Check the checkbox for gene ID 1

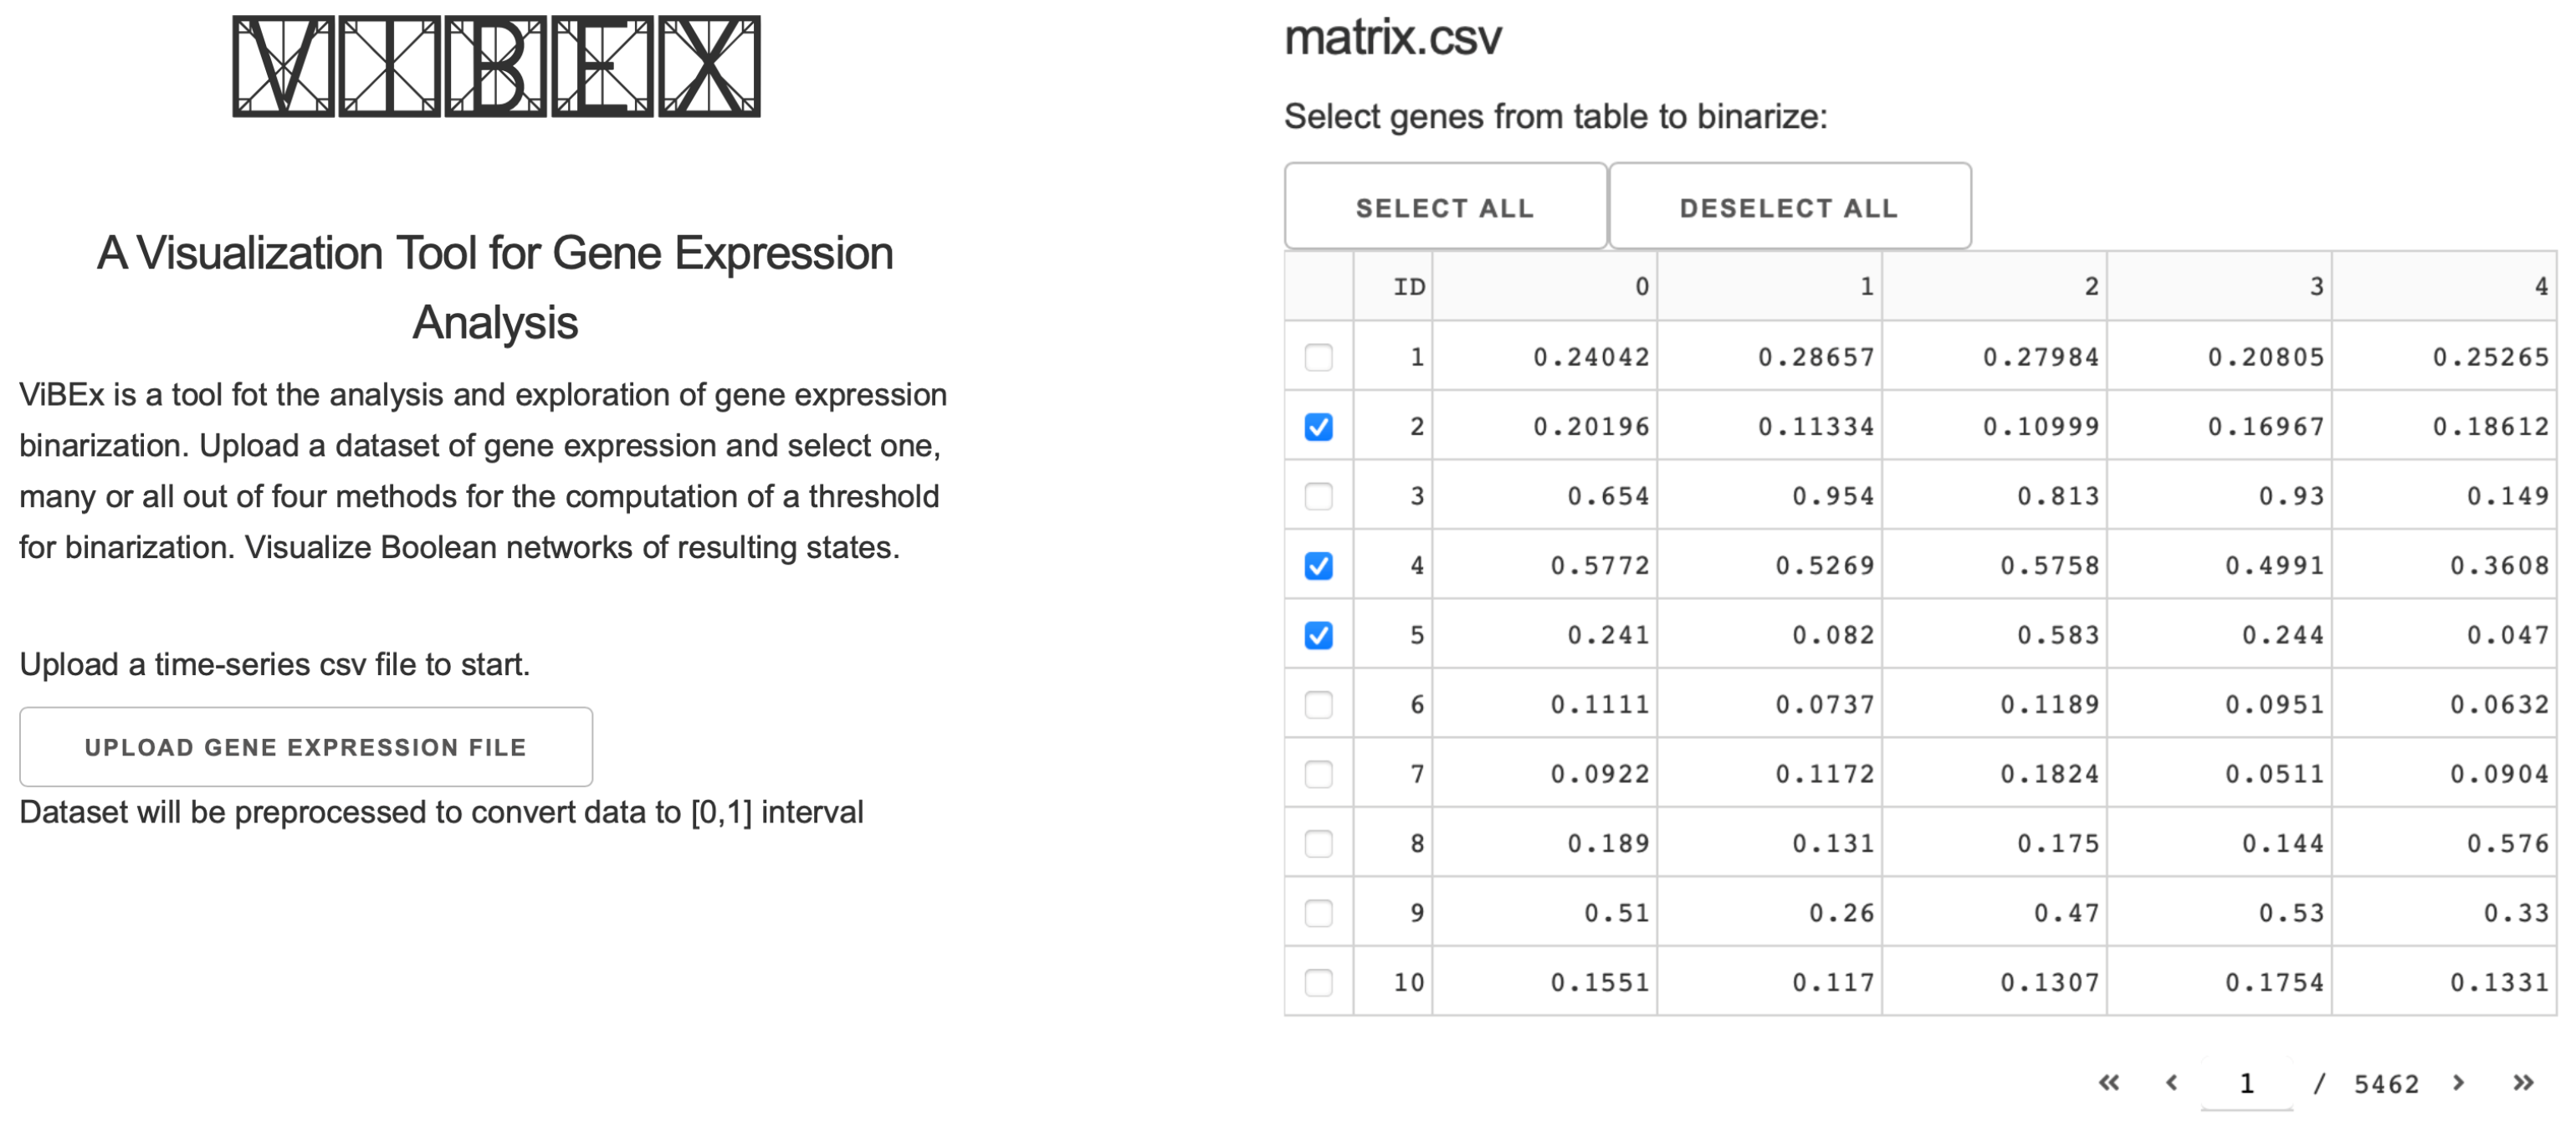point(1318,357)
